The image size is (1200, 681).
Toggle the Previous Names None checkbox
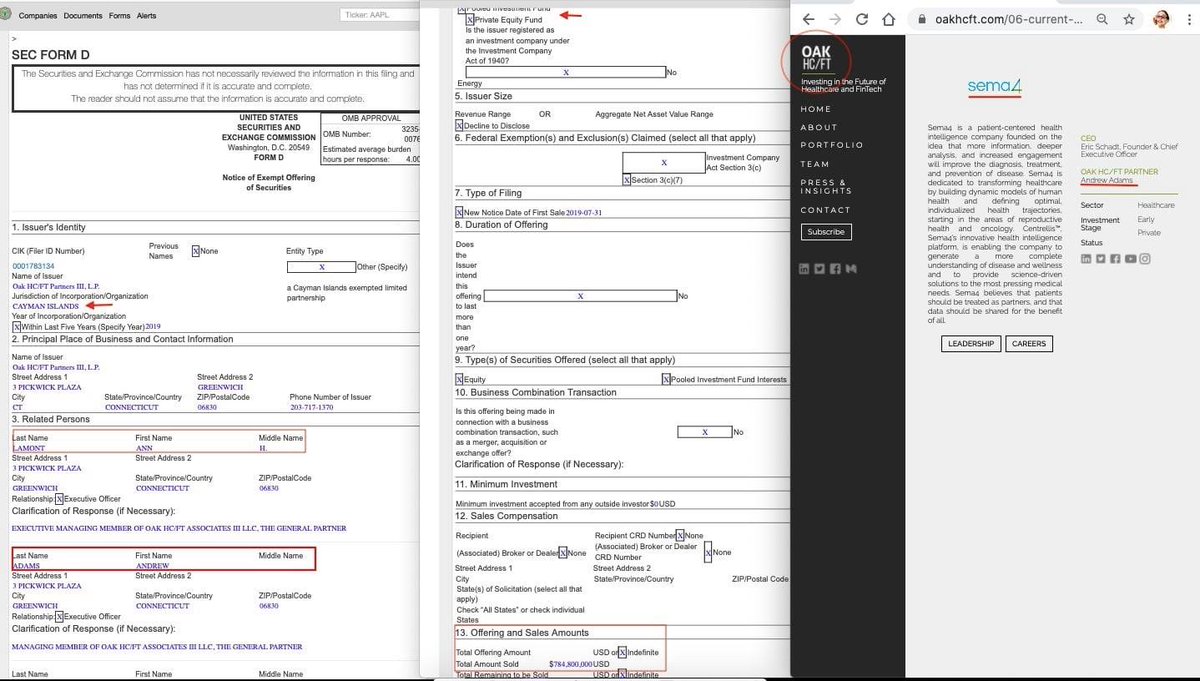(196, 251)
